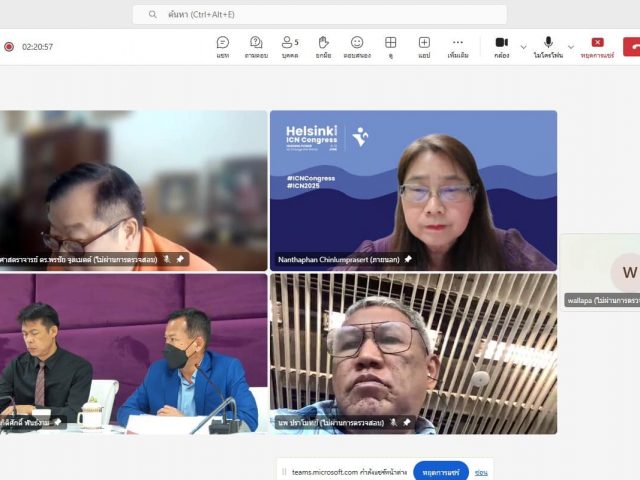The image size is (640, 480).
Task: Mute or unmute the microphone
Action: click(548, 47)
